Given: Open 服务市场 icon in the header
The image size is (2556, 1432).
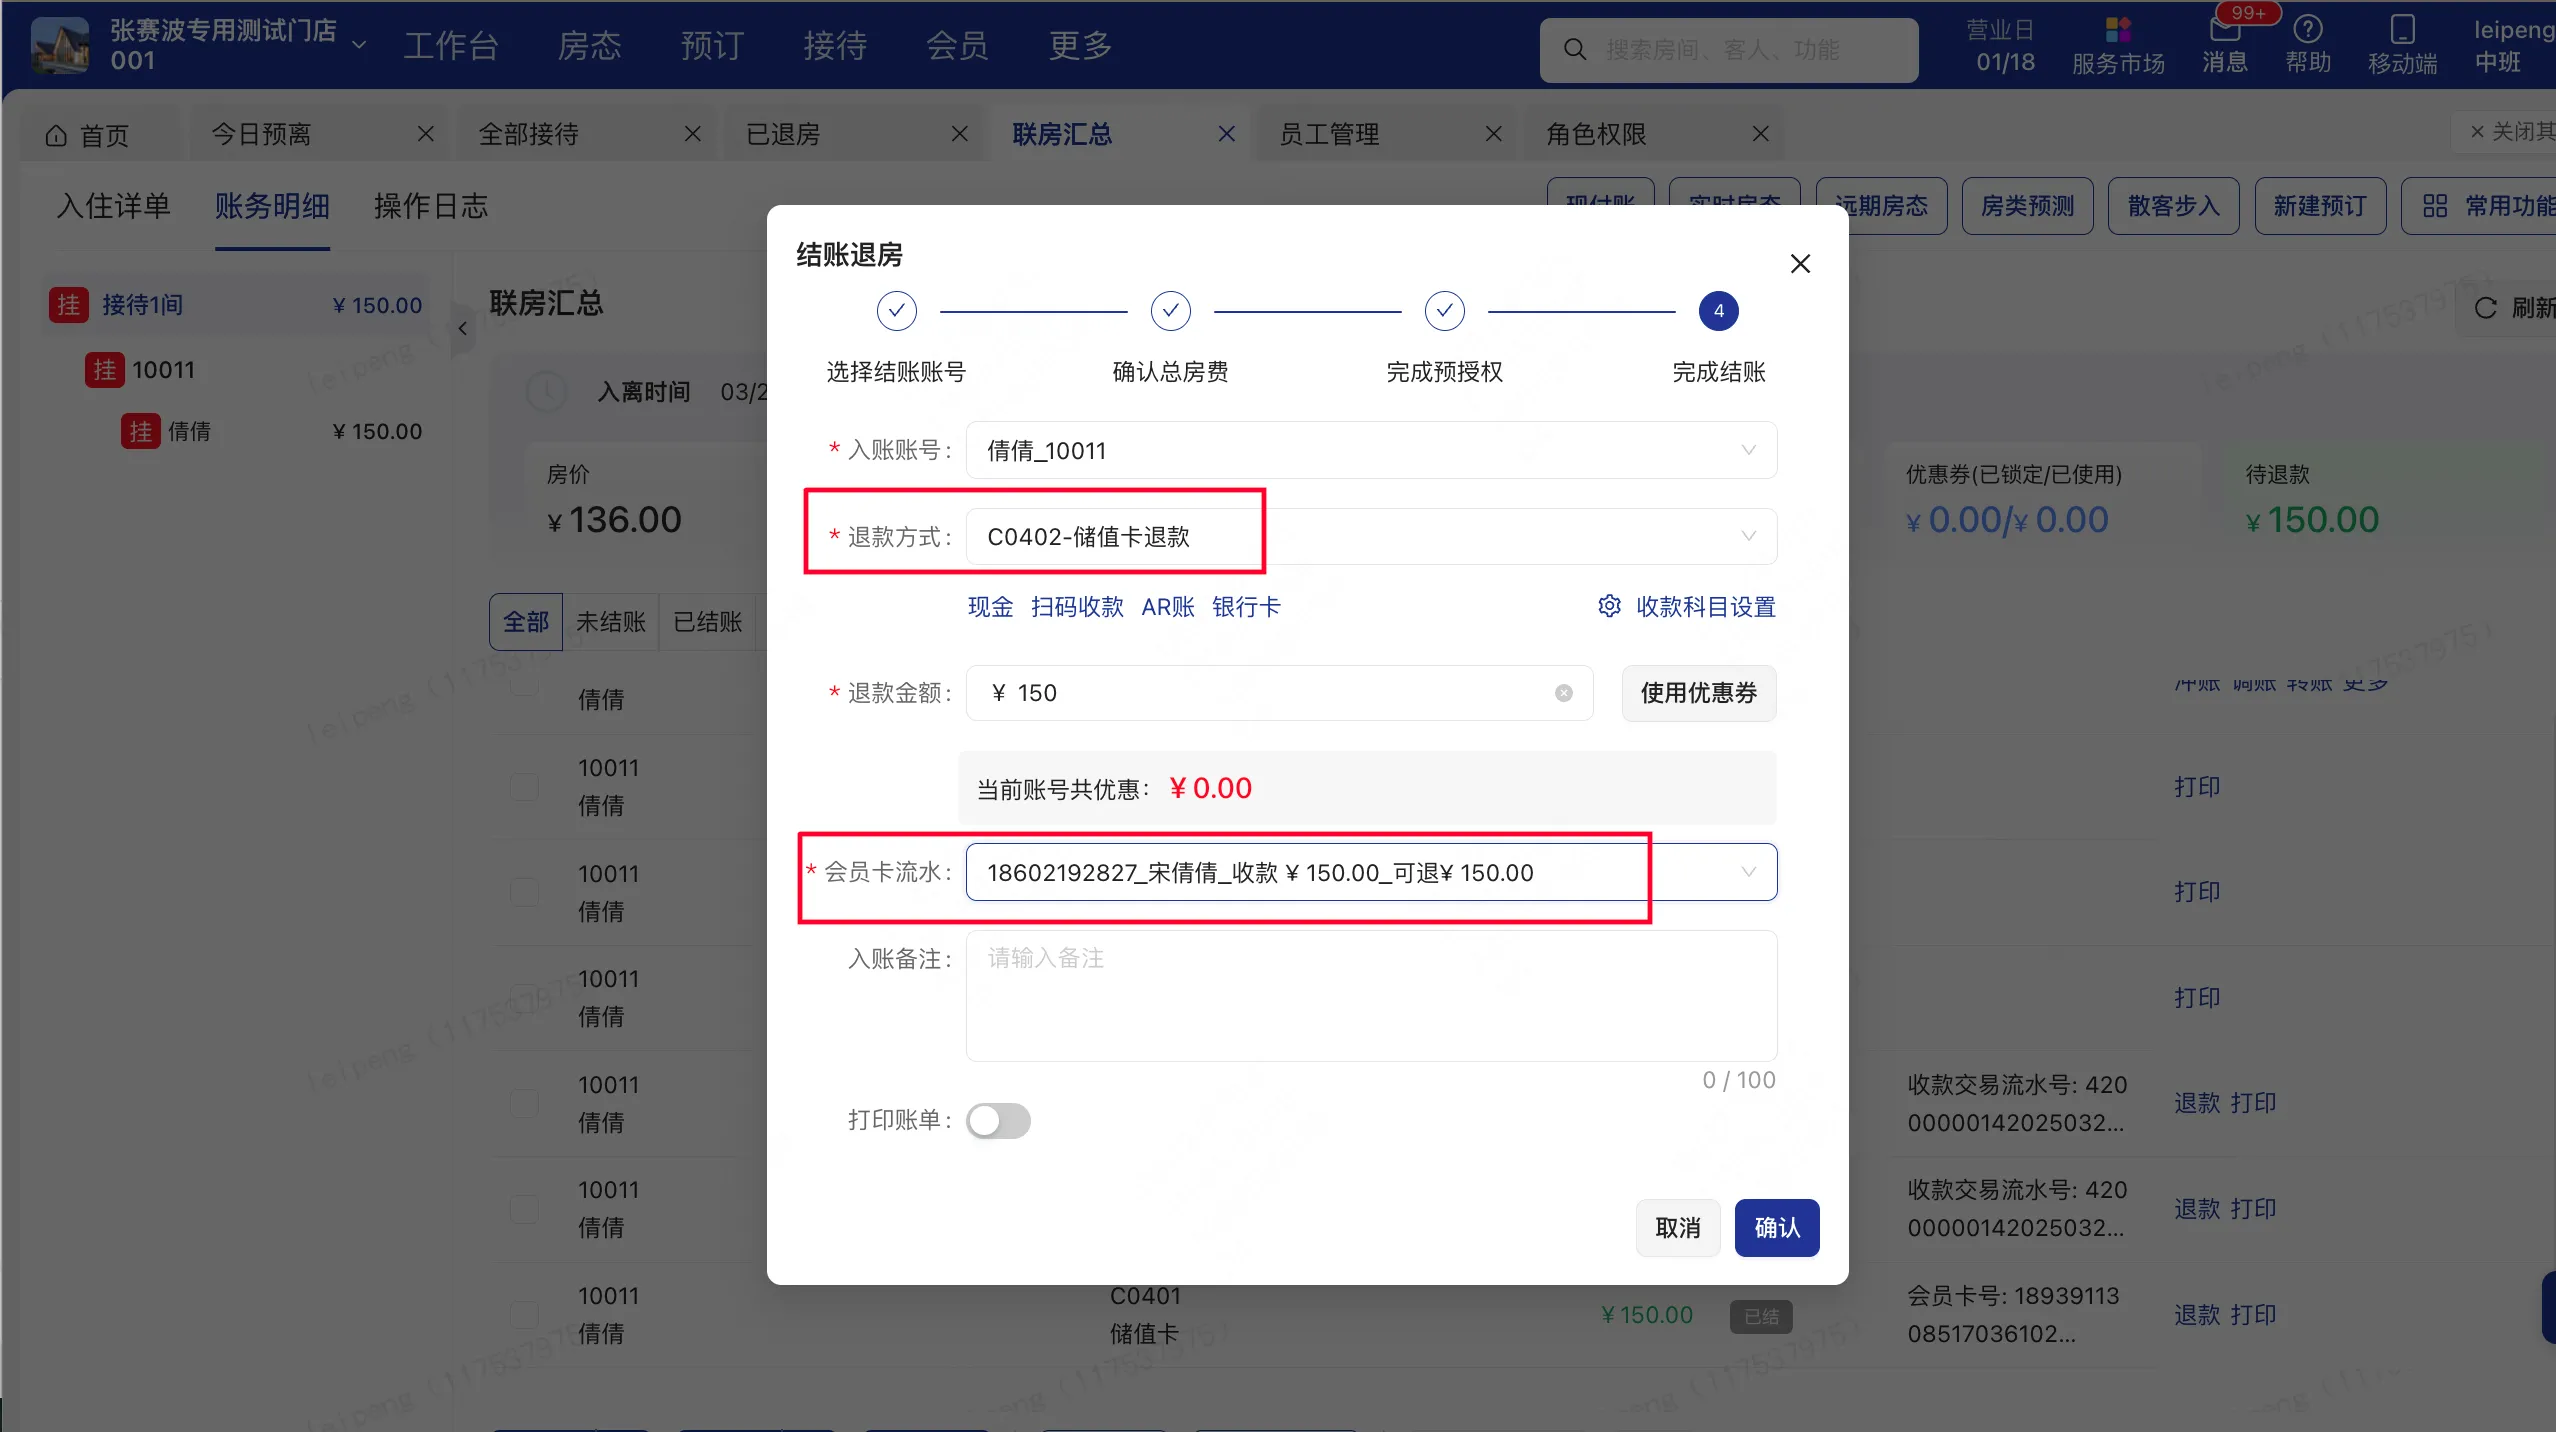Looking at the screenshot, I should (2118, 30).
